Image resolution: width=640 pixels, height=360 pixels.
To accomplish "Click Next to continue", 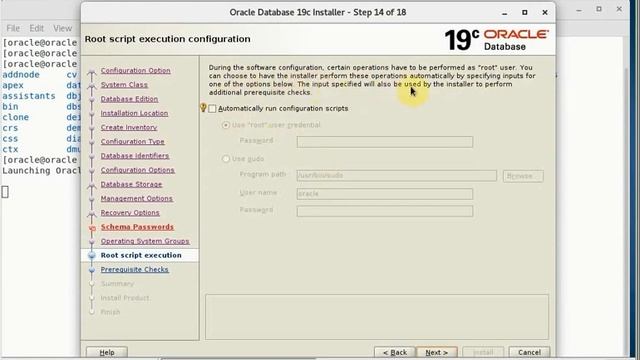I will pos(437,352).
